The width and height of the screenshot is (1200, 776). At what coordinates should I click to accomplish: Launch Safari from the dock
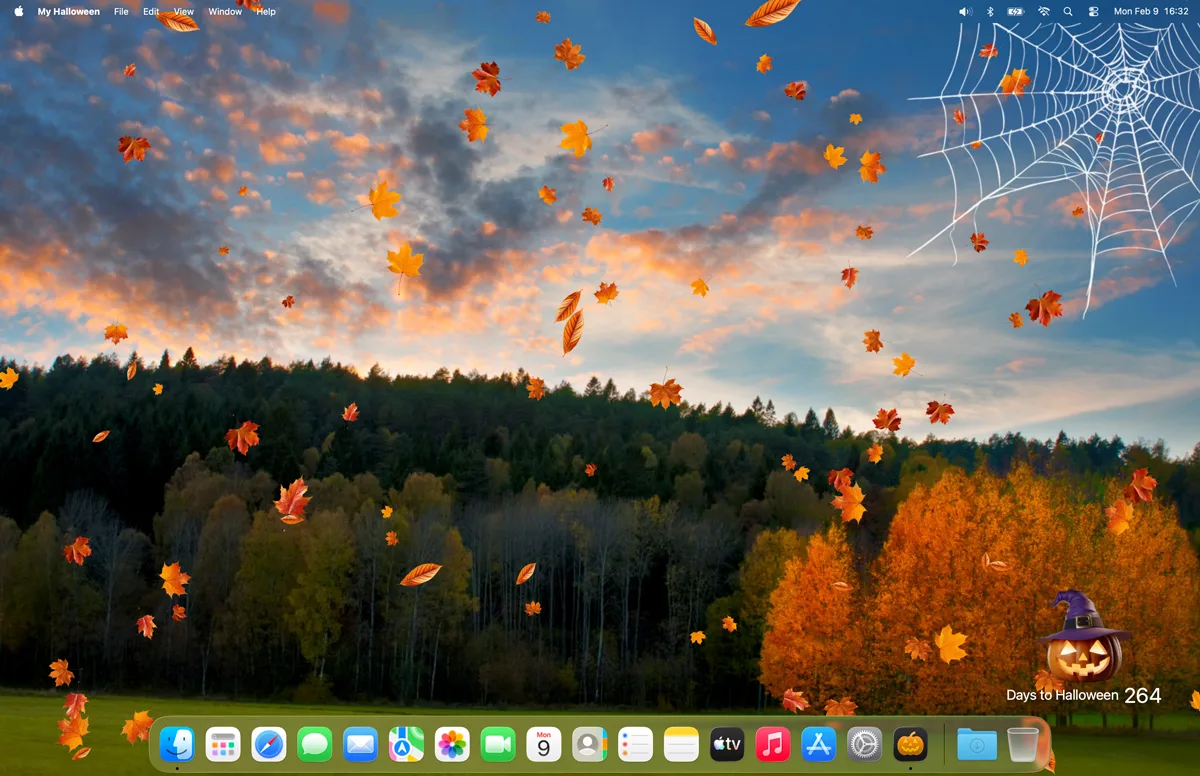269,744
